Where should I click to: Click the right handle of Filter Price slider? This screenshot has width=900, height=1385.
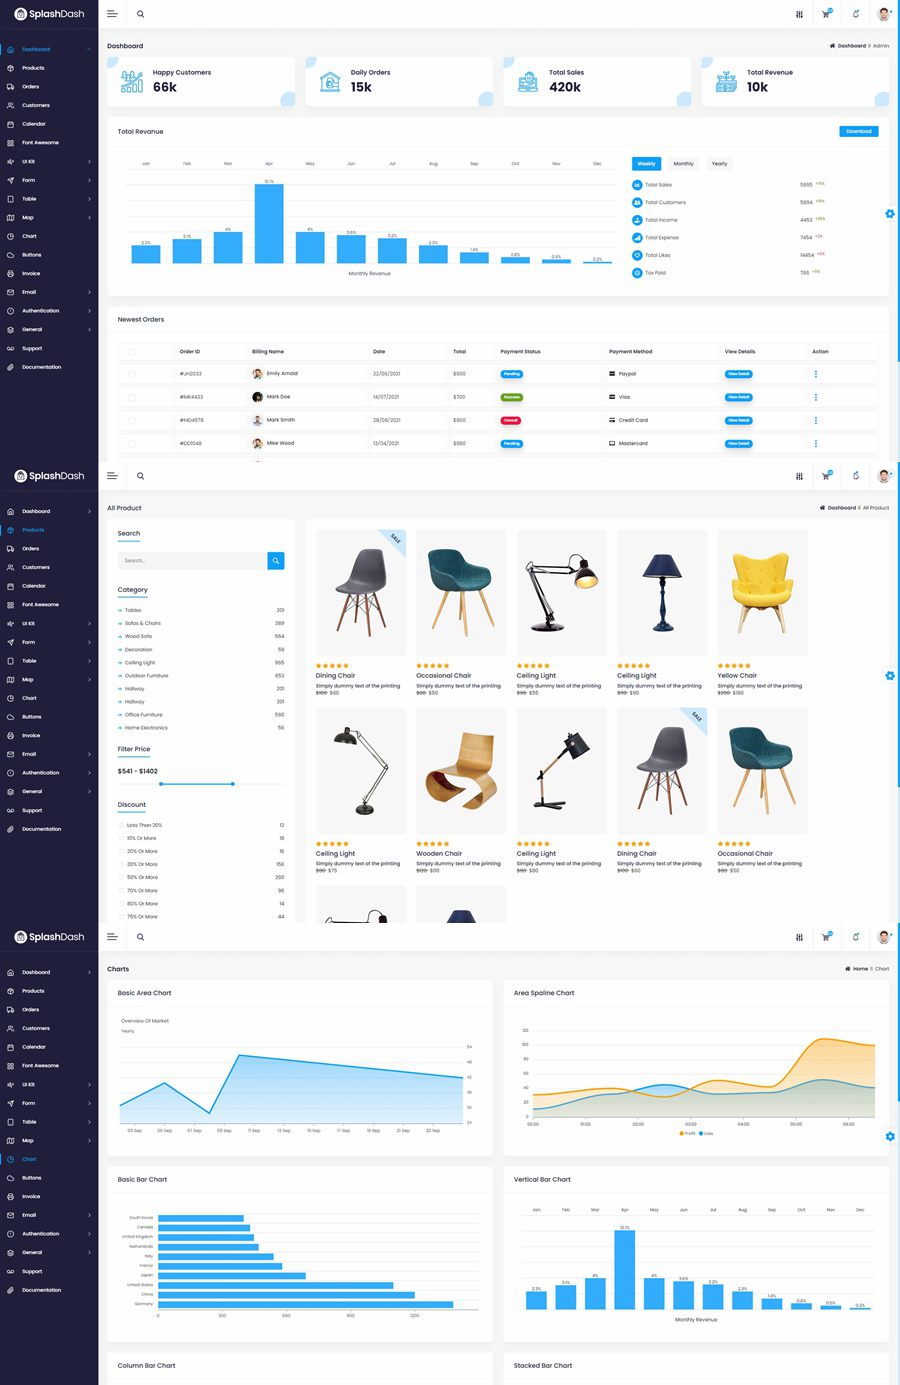(233, 784)
